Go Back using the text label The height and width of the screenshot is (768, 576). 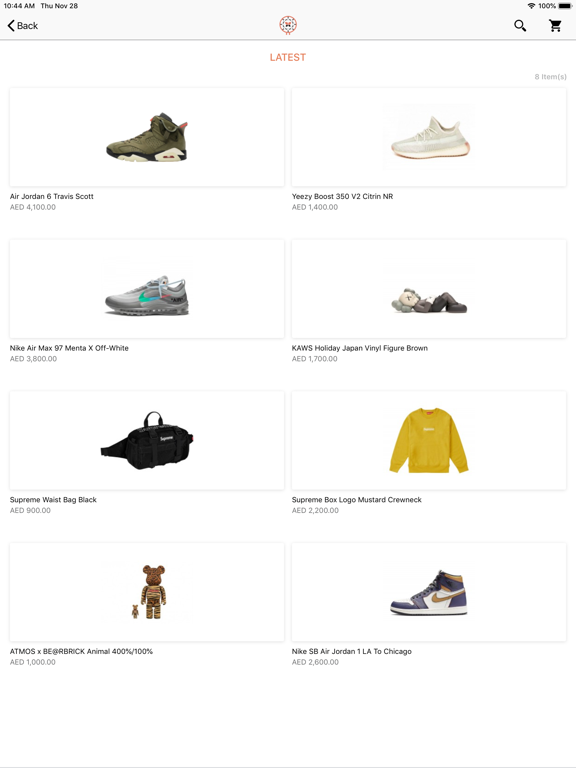tap(27, 25)
